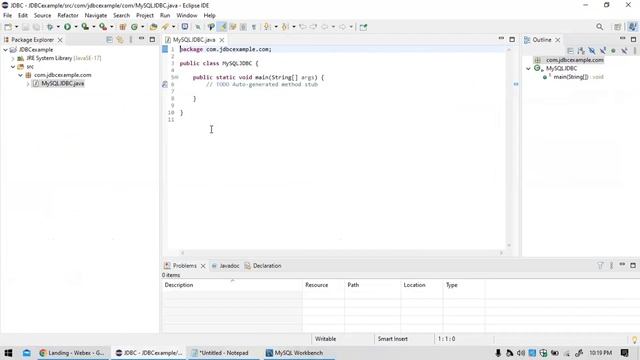
Task: Collapse the JDBCexample project node
Action: coord(5,50)
